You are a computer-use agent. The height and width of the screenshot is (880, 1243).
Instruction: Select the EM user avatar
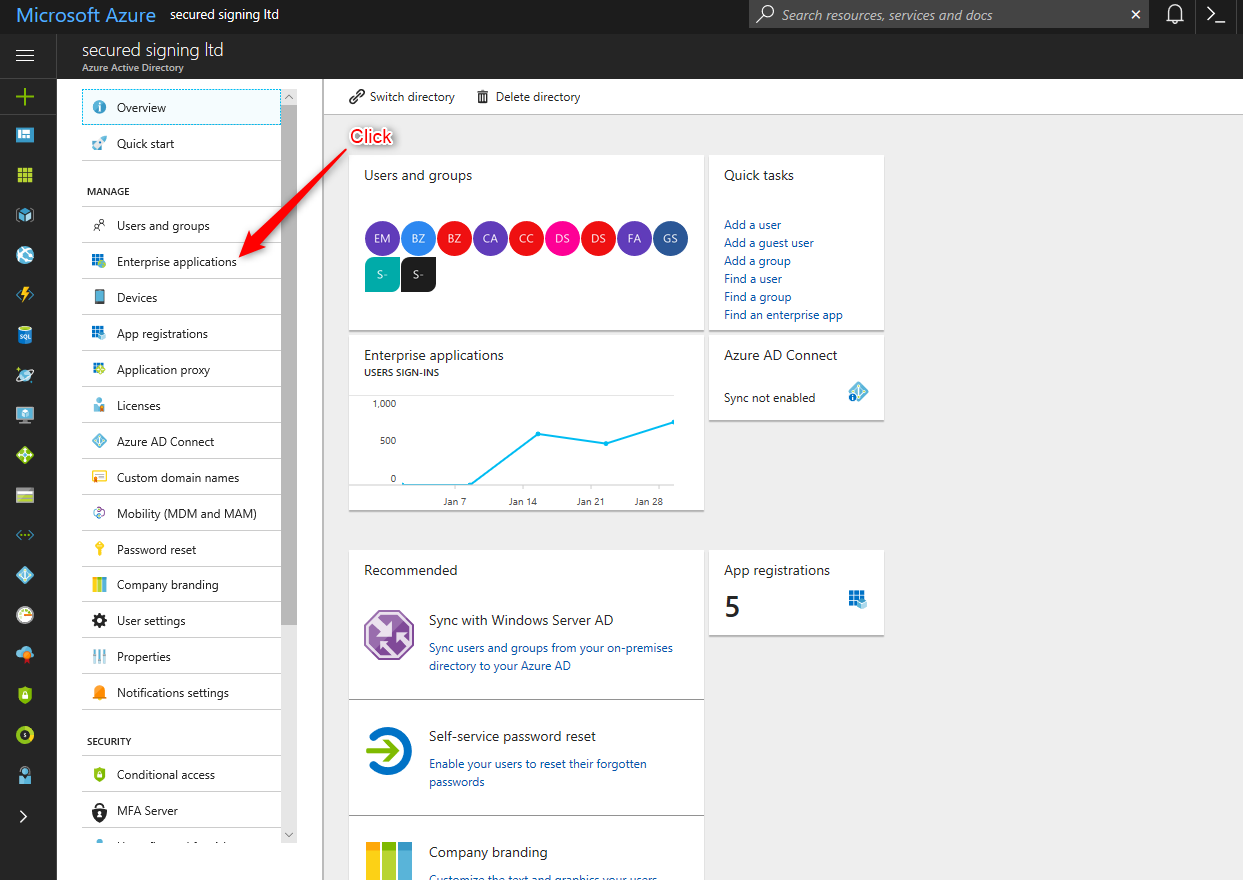[382, 238]
